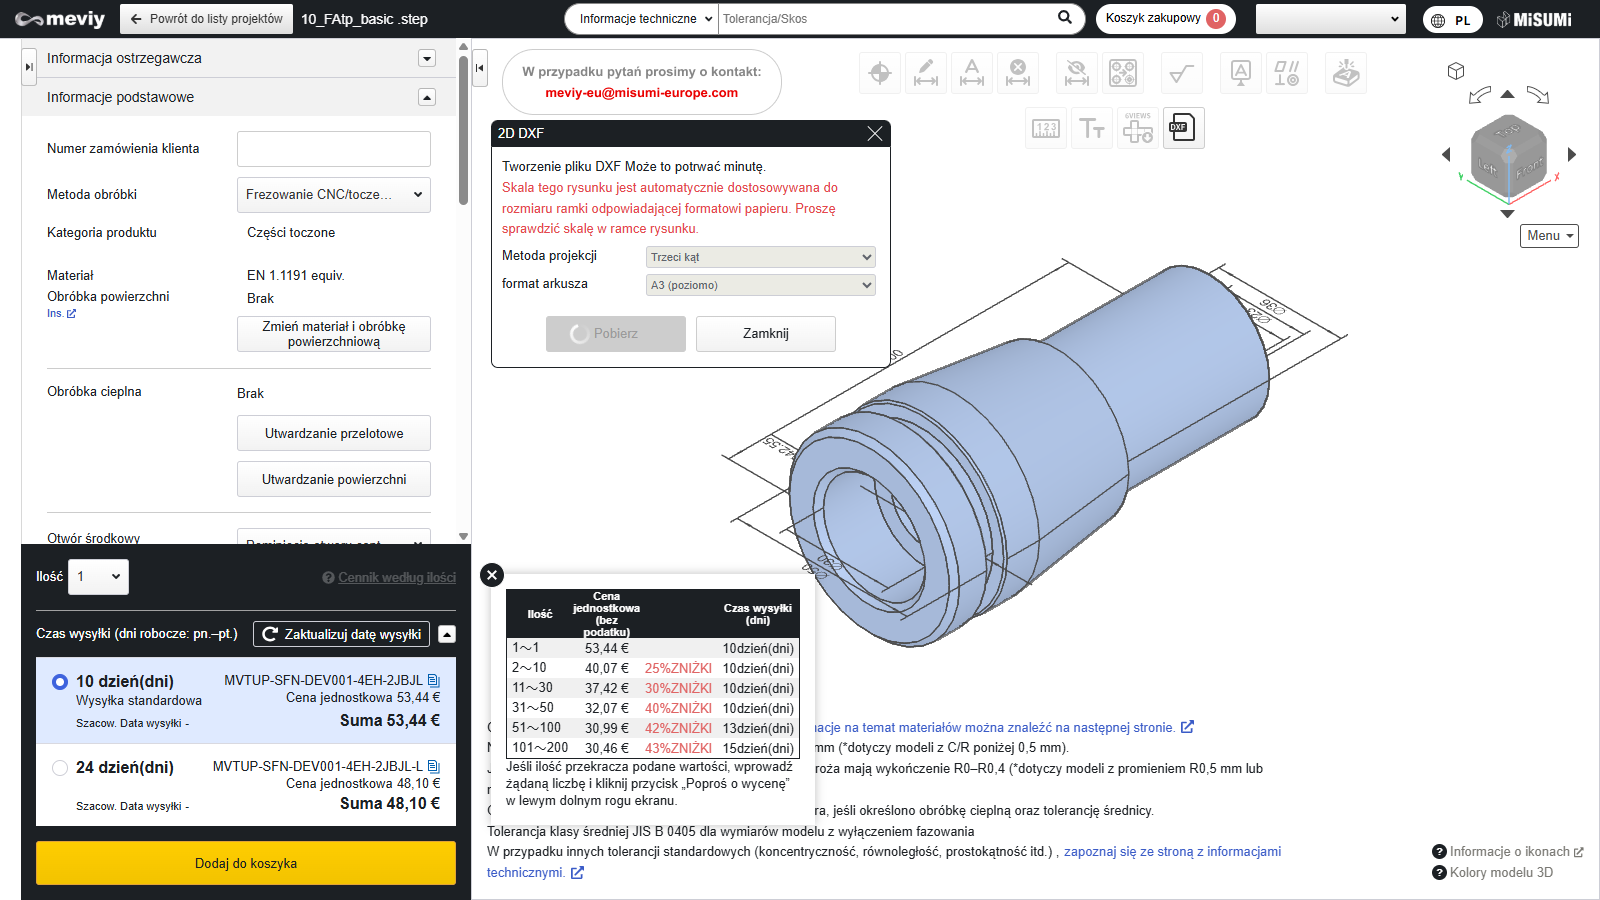Image resolution: width=1600 pixels, height=900 pixels.
Task: Click the Numer zamówienia klienta input field
Action: tap(333, 149)
